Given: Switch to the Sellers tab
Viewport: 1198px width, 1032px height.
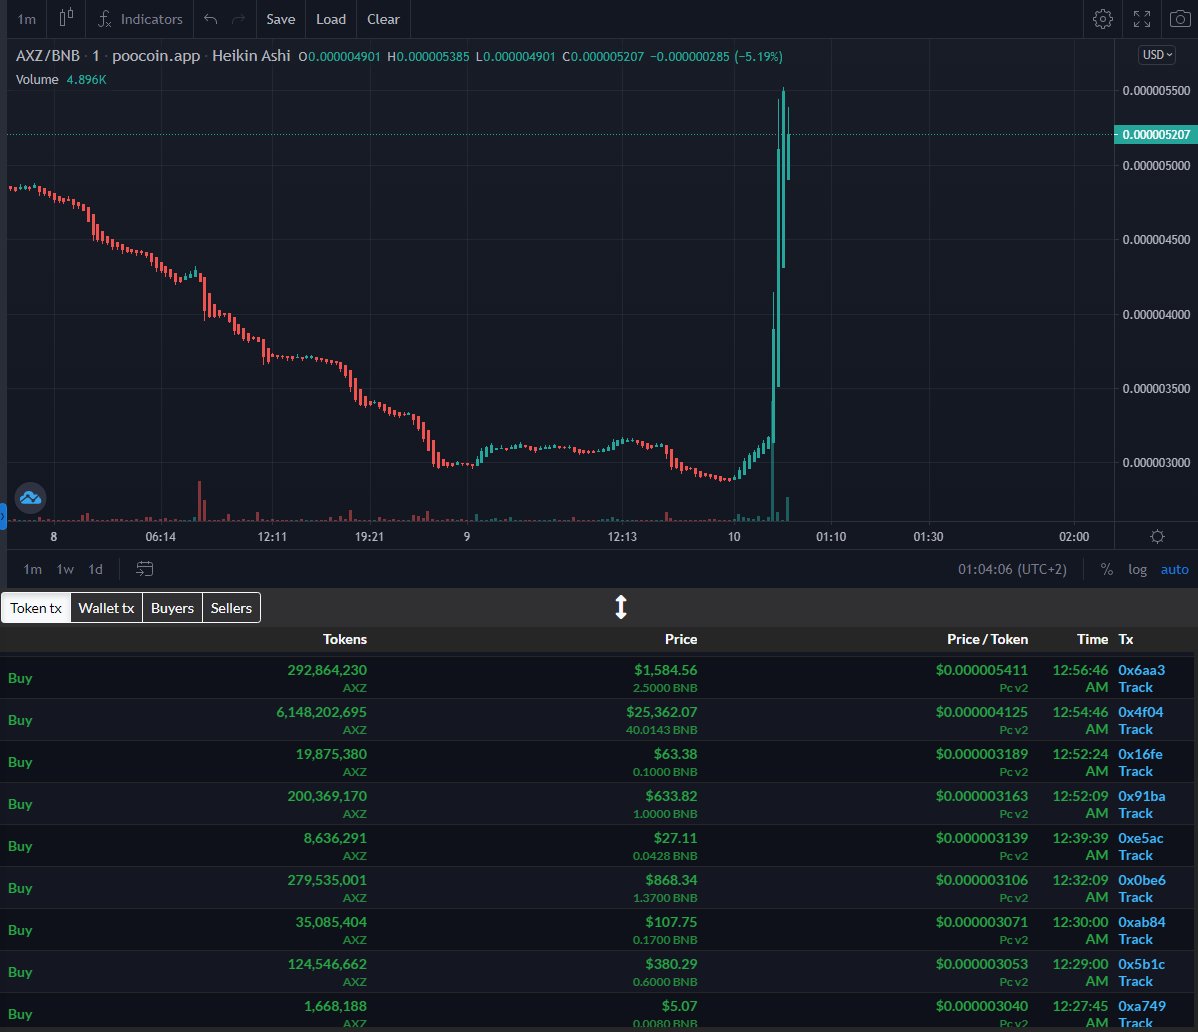Looking at the screenshot, I should coord(231,608).
